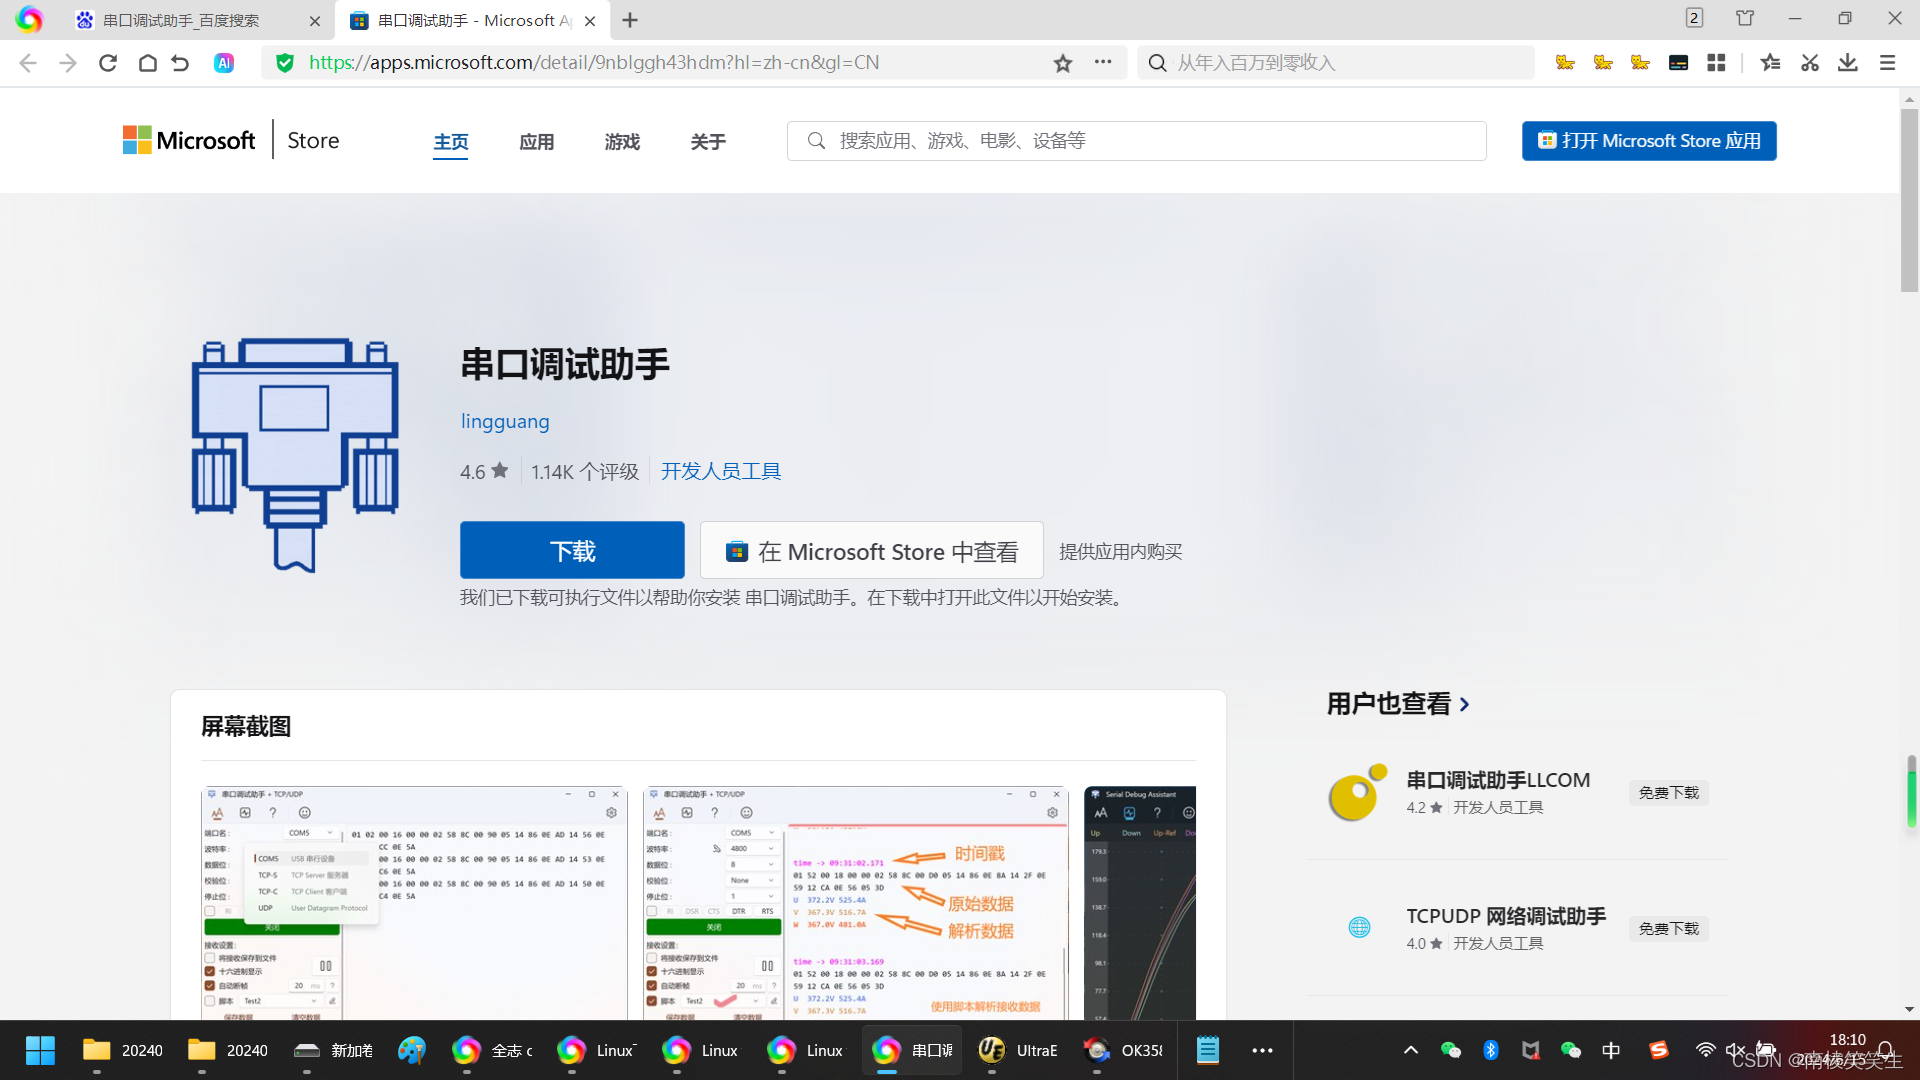Open the 新加卷 drive in taskbar

pos(334,1050)
